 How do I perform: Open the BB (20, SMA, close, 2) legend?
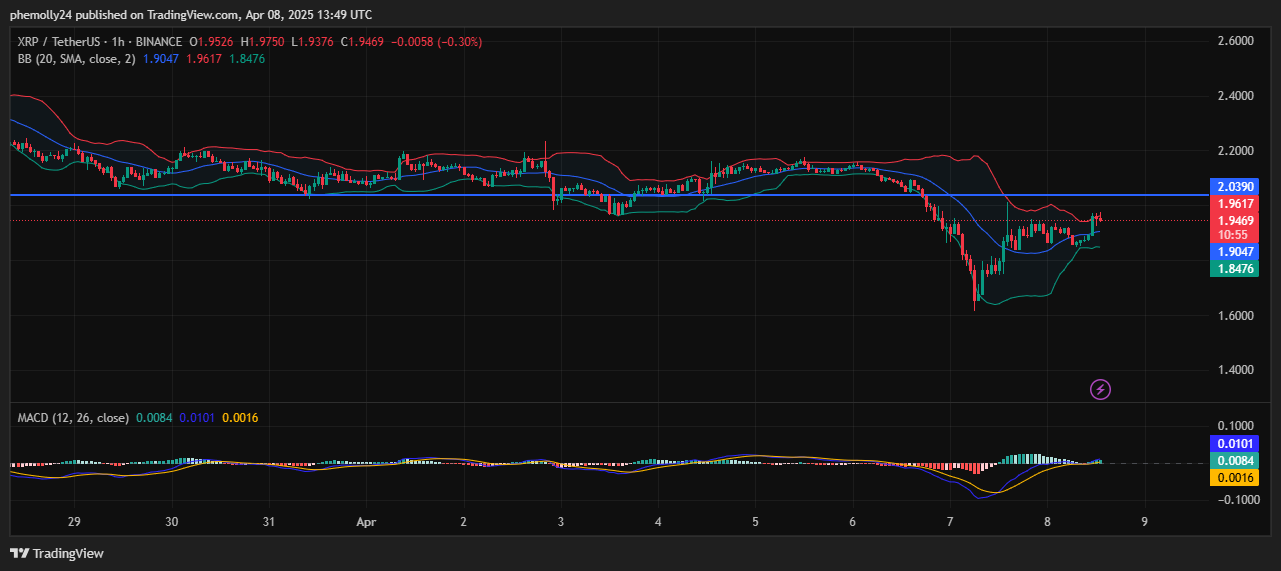[x=78, y=59]
